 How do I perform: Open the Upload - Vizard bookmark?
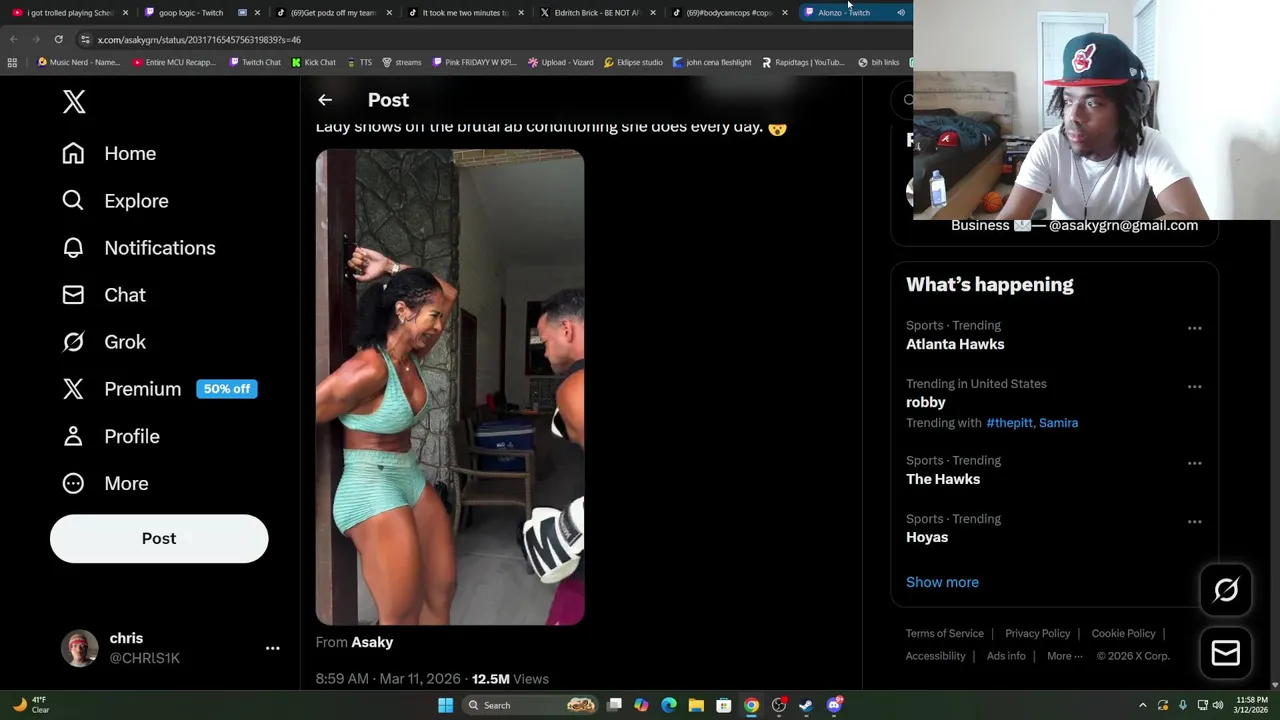click(561, 62)
